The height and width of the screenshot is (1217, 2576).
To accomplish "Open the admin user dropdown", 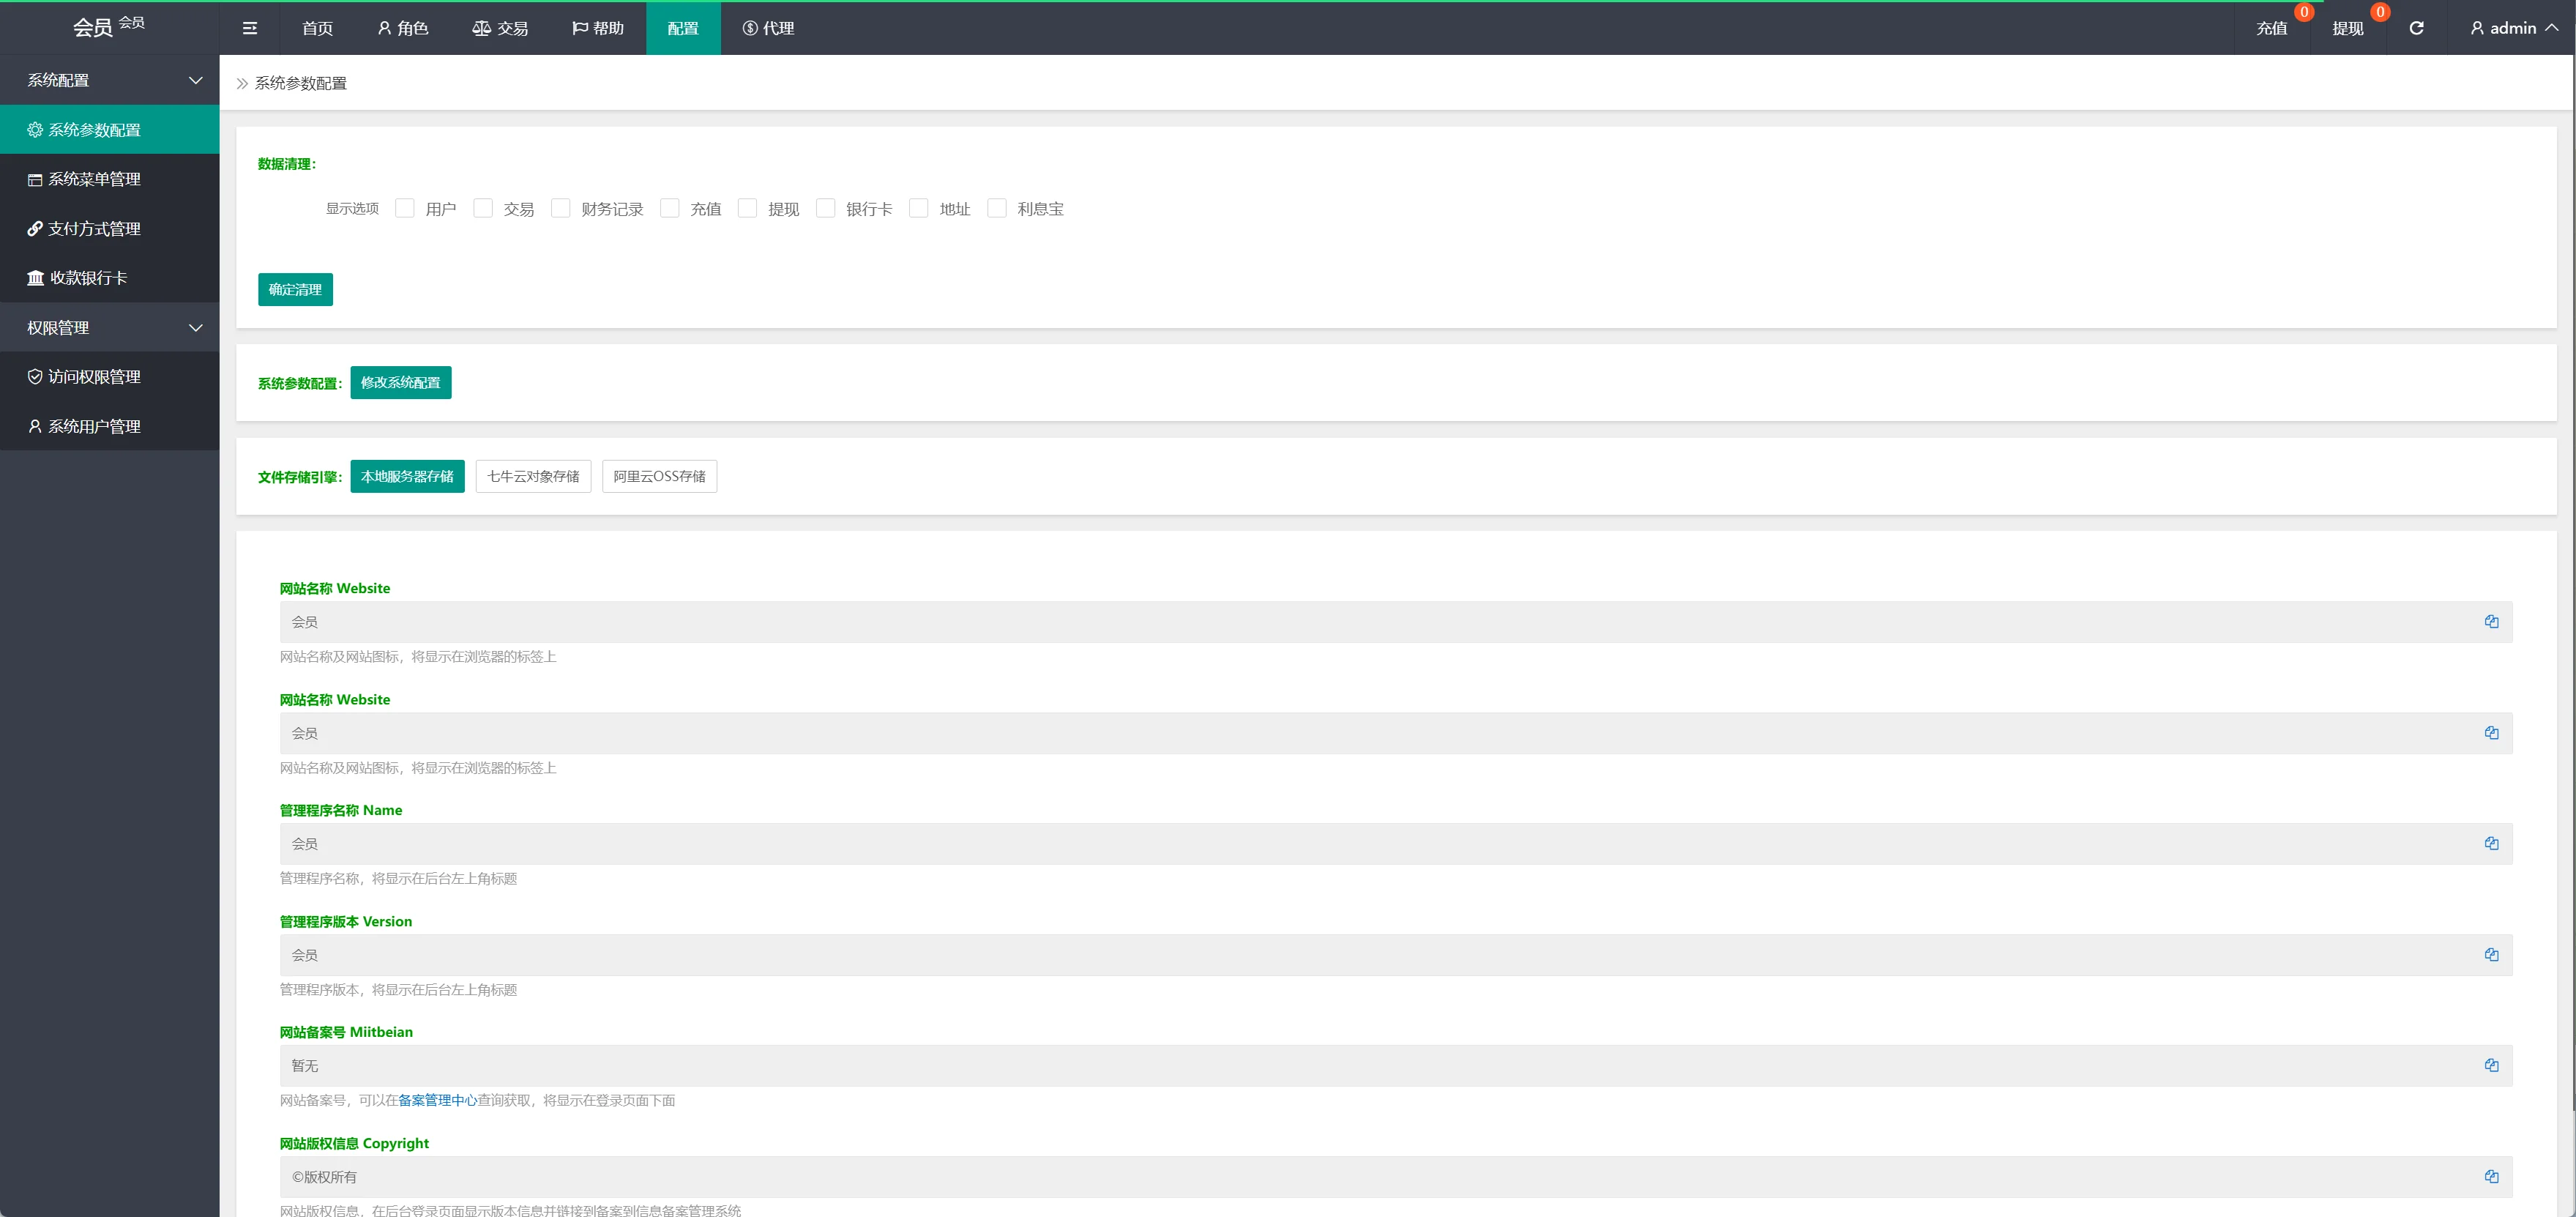I will (x=2513, y=28).
